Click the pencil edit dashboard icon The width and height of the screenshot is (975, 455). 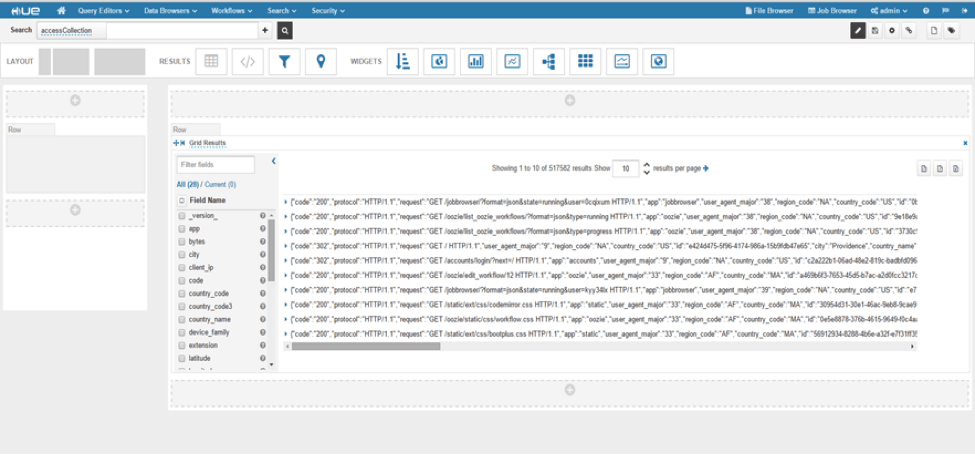tap(857, 31)
